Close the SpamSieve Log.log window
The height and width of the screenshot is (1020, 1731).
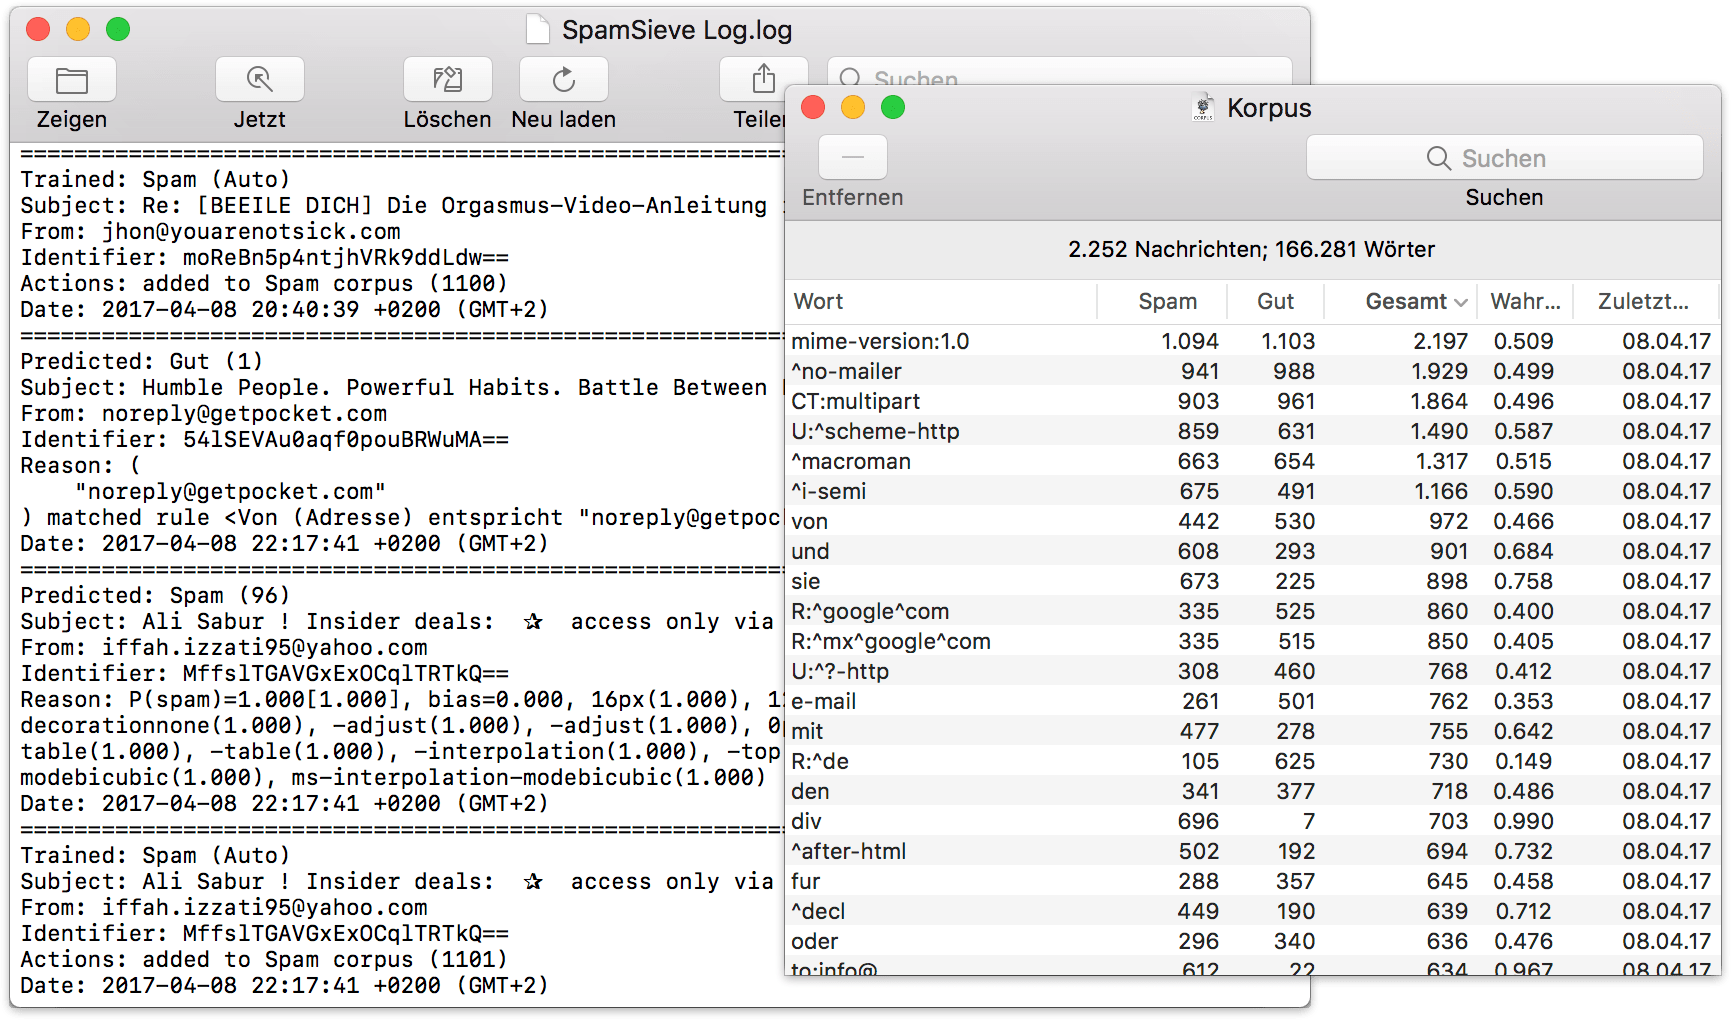[38, 29]
